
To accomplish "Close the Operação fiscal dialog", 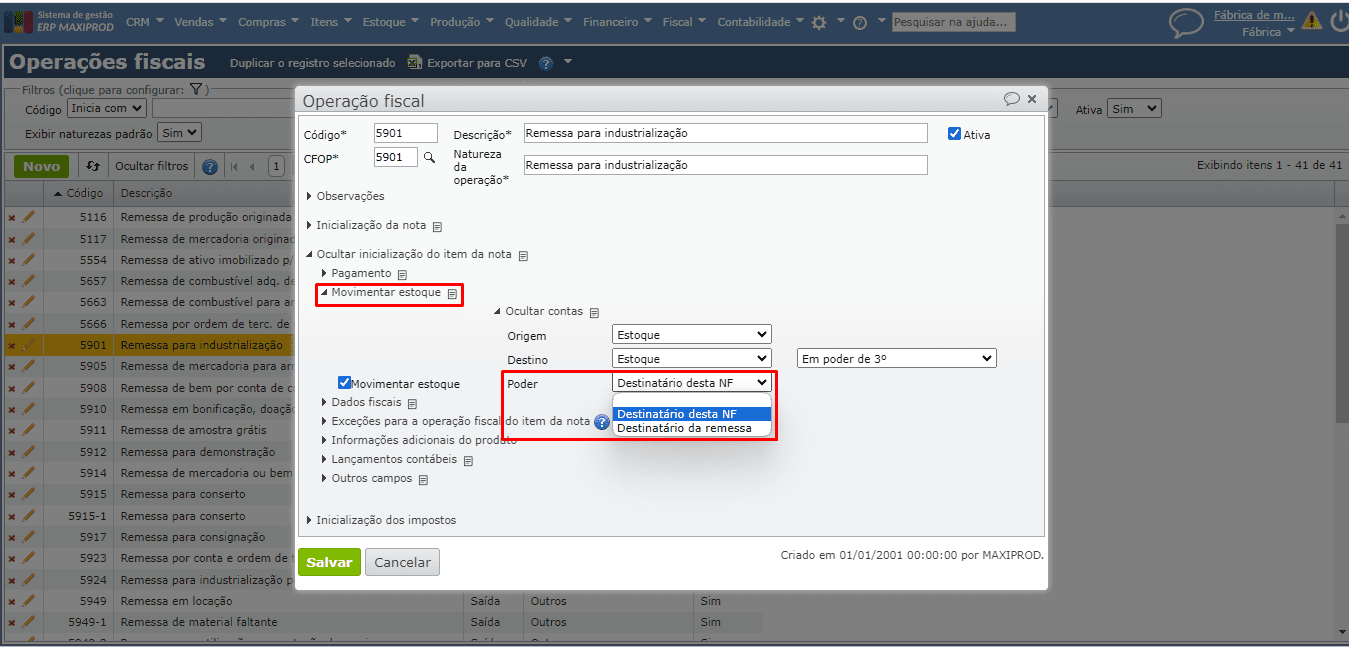I will (x=1032, y=99).
